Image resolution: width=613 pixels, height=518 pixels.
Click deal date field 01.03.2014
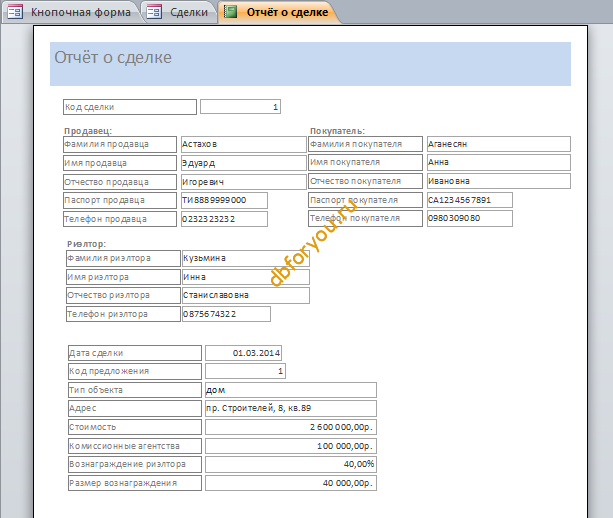coord(243,353)
